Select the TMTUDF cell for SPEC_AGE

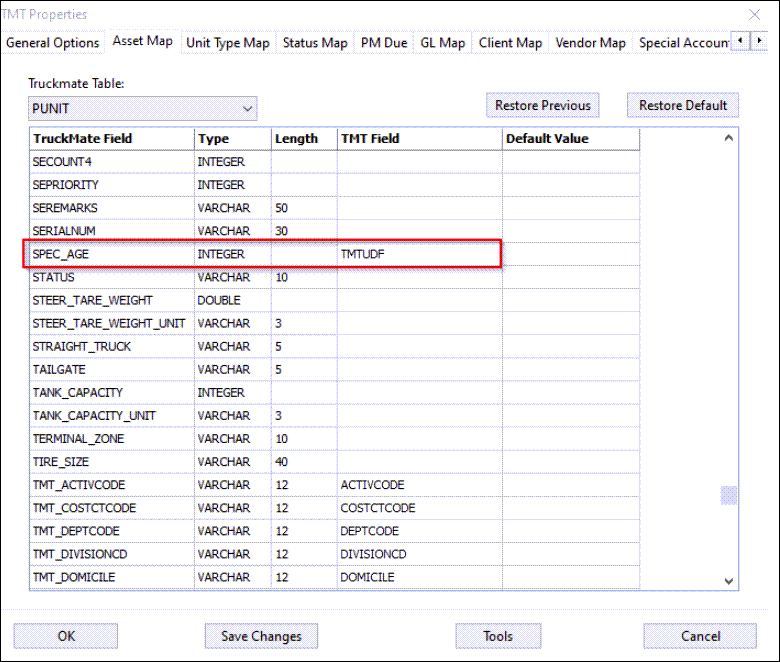(419, 255)
